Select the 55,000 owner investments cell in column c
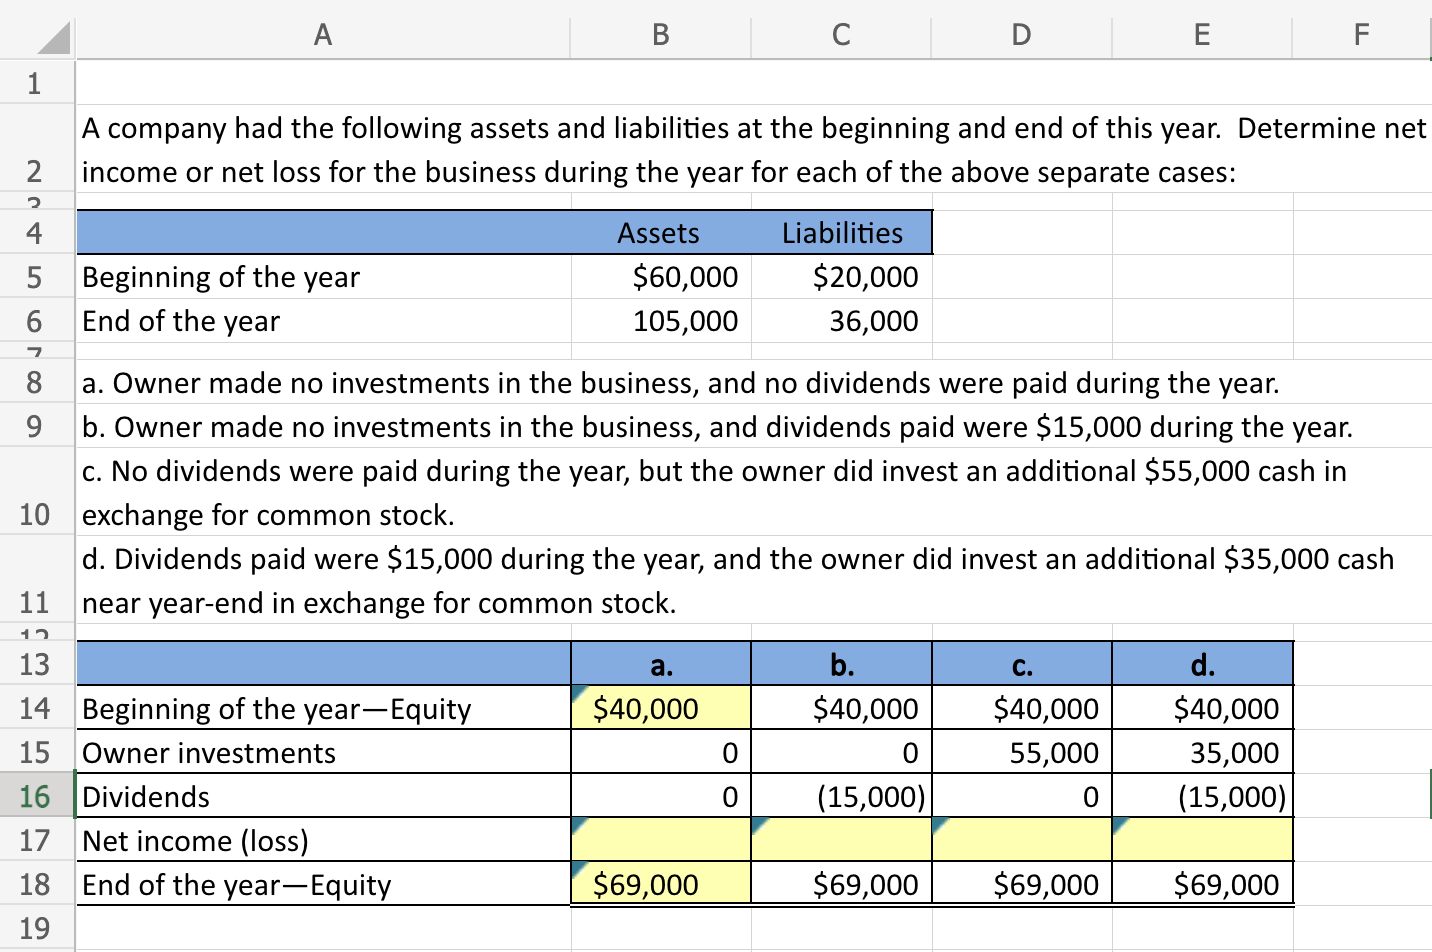Image resolution: width=1432 pixels, height=952 pixels. [x=1021, y=752]
